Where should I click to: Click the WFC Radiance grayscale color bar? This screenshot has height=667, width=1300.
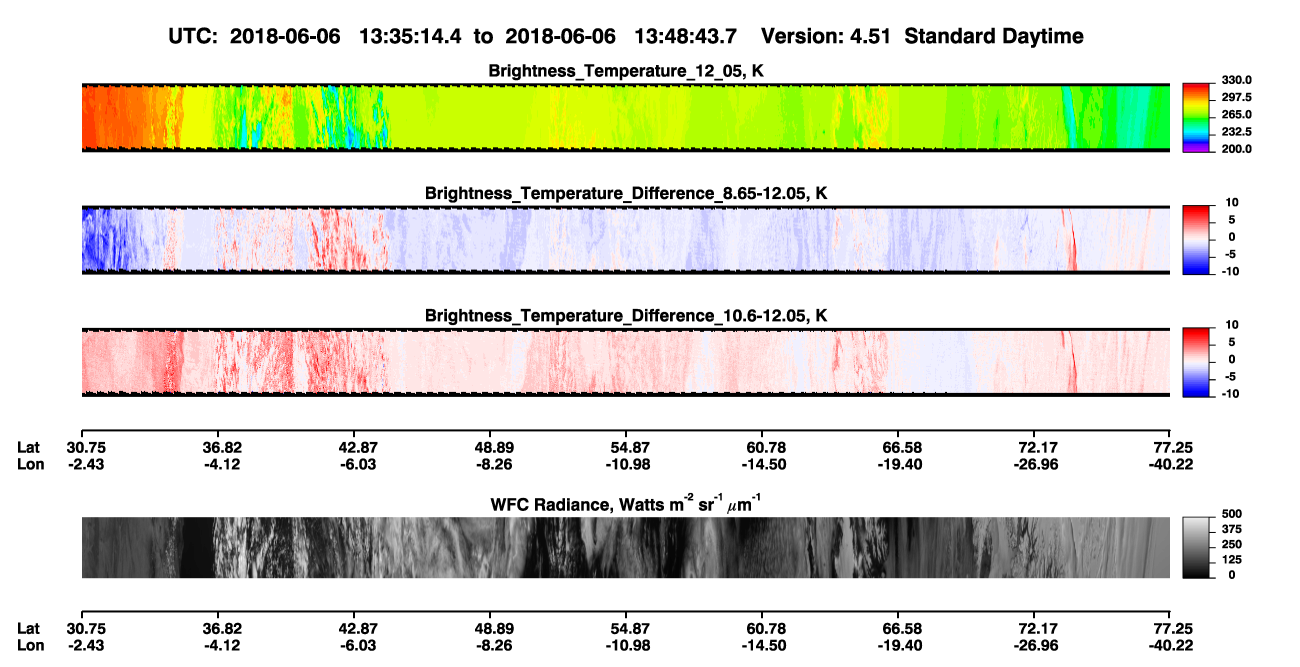click(x=1195, y=546)
